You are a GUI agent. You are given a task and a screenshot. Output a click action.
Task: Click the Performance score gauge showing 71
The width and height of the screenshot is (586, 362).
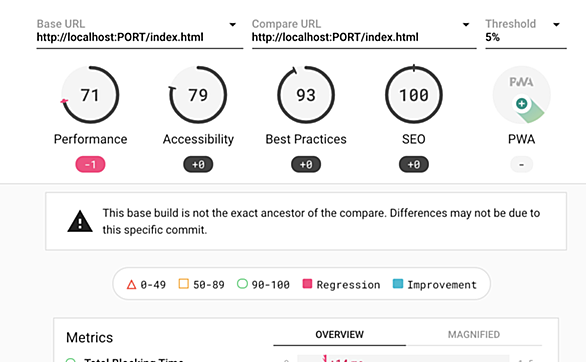[90, 95]
